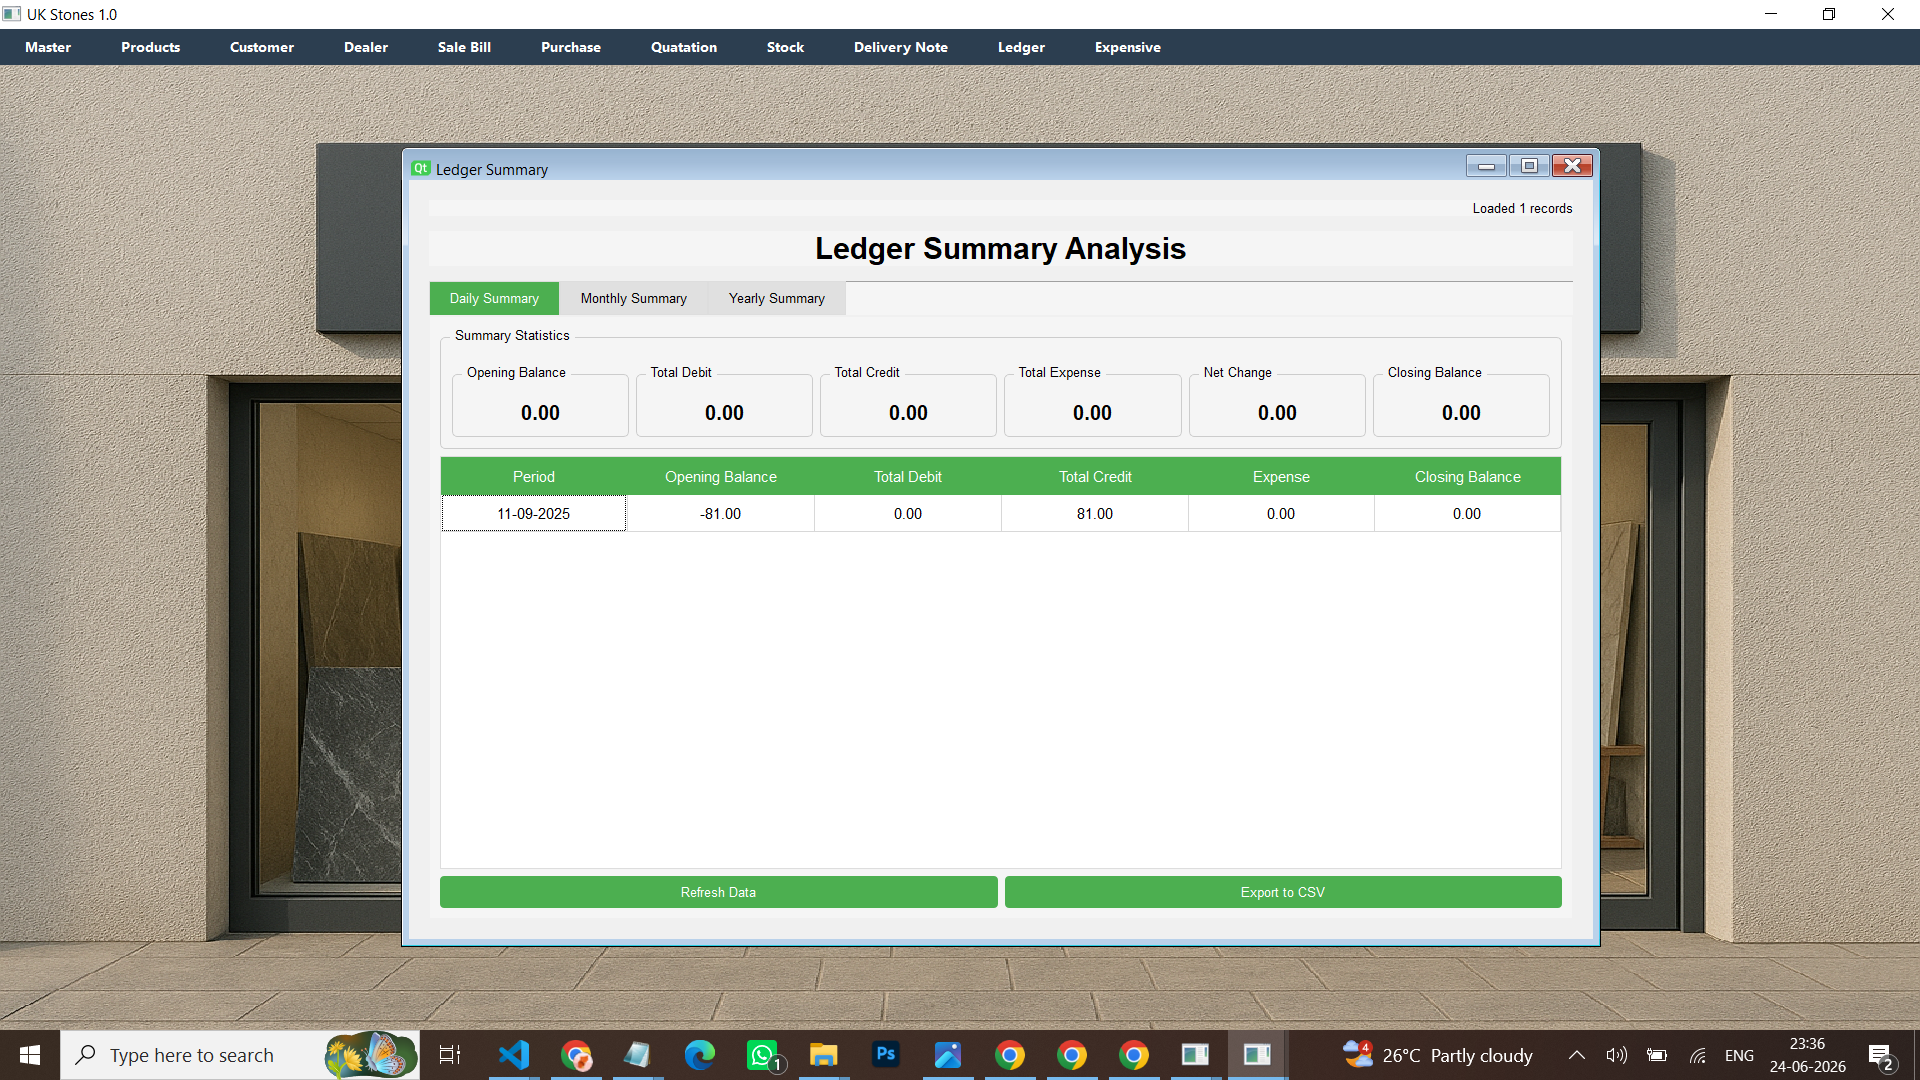Select the 0.00 cell under Total Debit column
Image resolution: width=1920 pixels, height=1080 pixels.
pos(908,514)
